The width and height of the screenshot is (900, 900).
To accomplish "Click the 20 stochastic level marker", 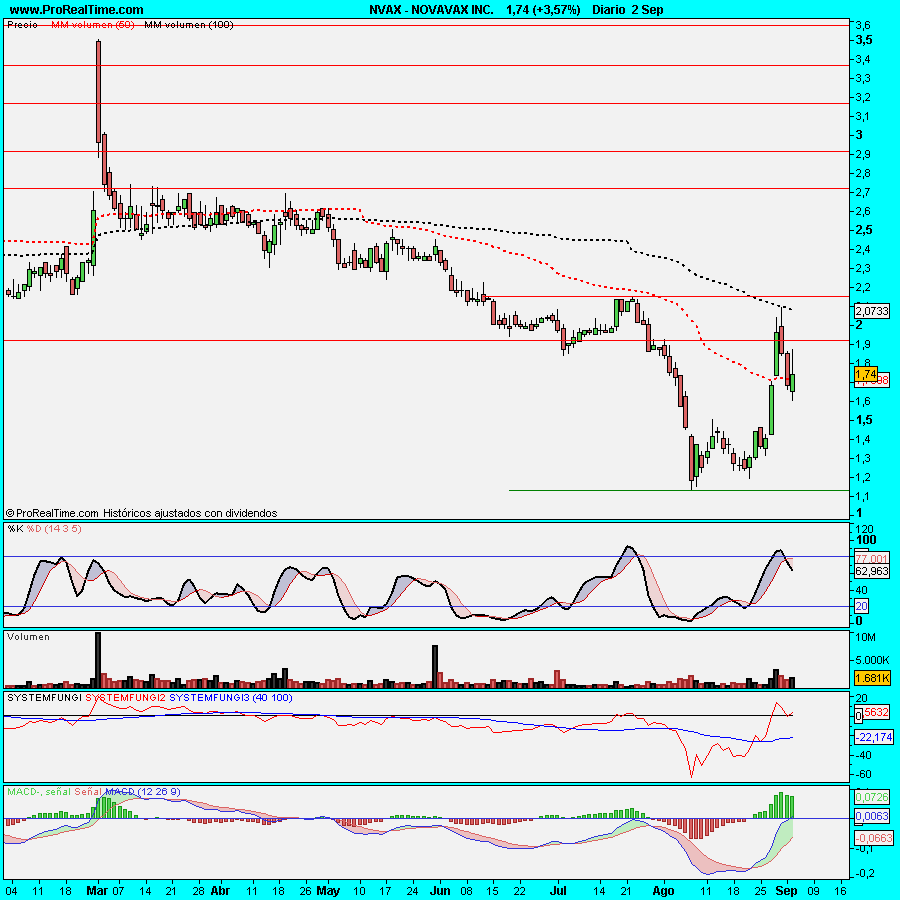I will tap(862, 606).
